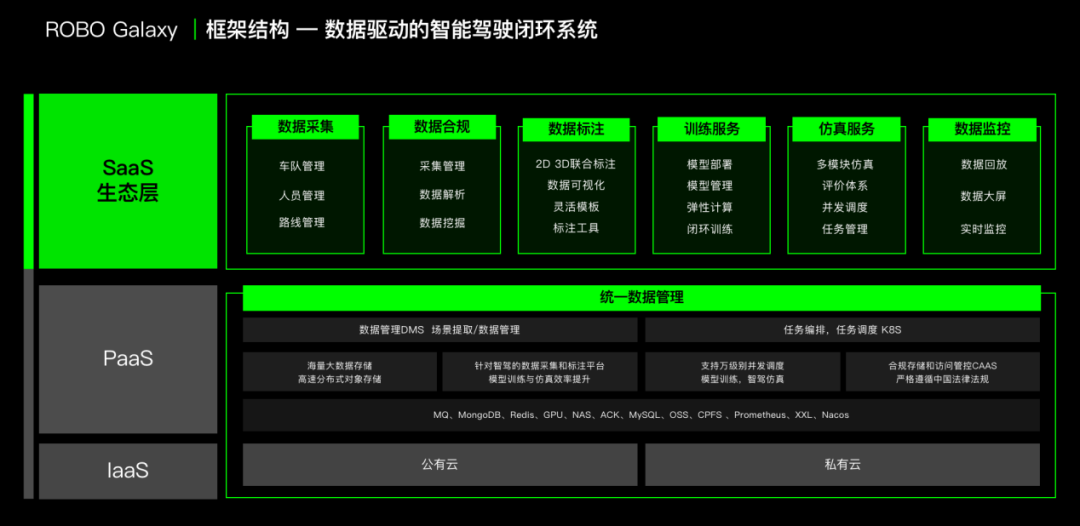Click the ROBO Galaxy title text
1080x526 pixels.
click(x=112, y=30)
